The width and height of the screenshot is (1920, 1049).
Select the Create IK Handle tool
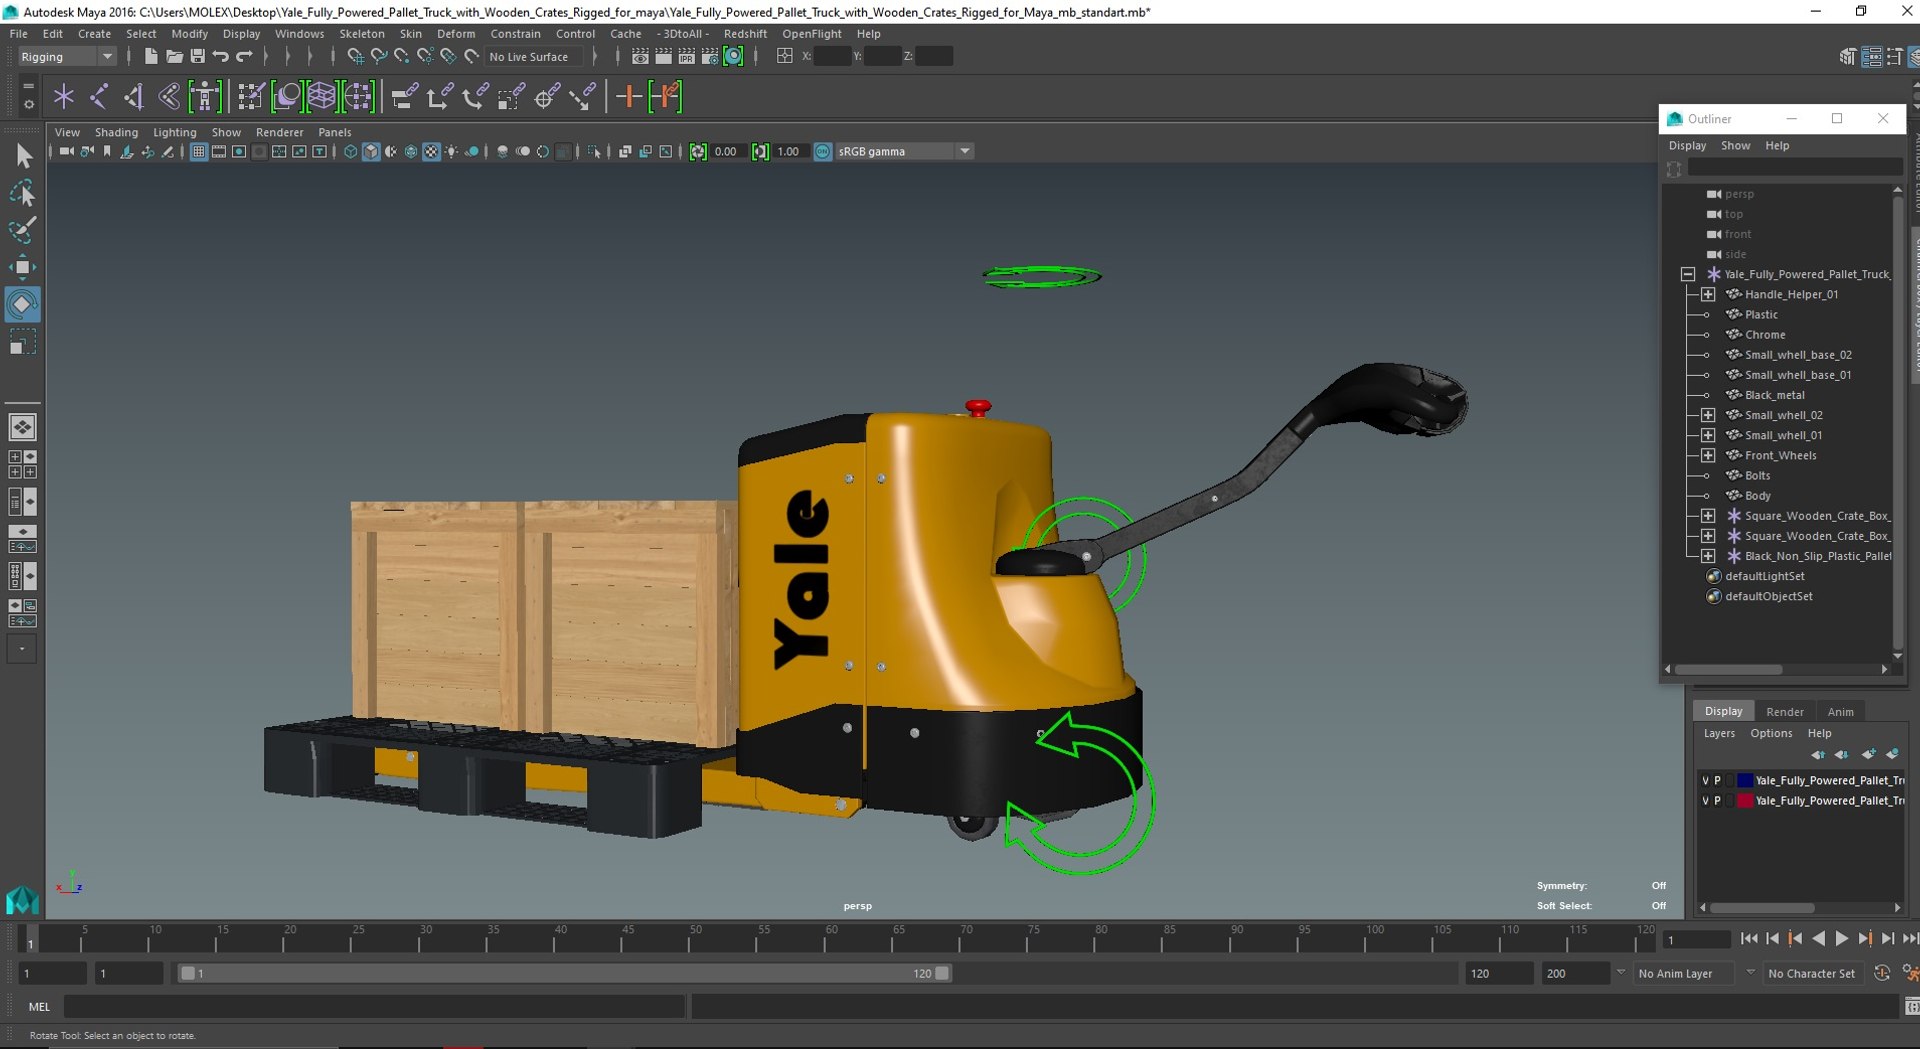click(134, 97)
